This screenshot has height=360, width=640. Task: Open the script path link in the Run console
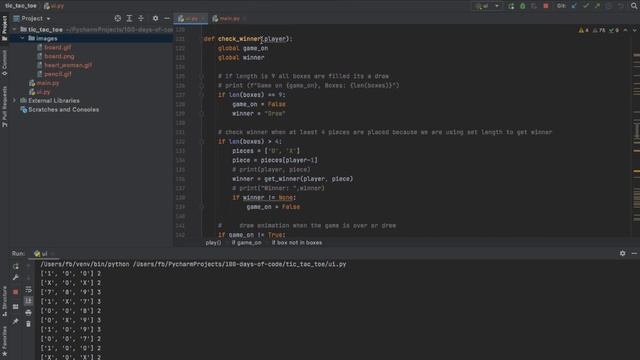[x=239, y=264]
